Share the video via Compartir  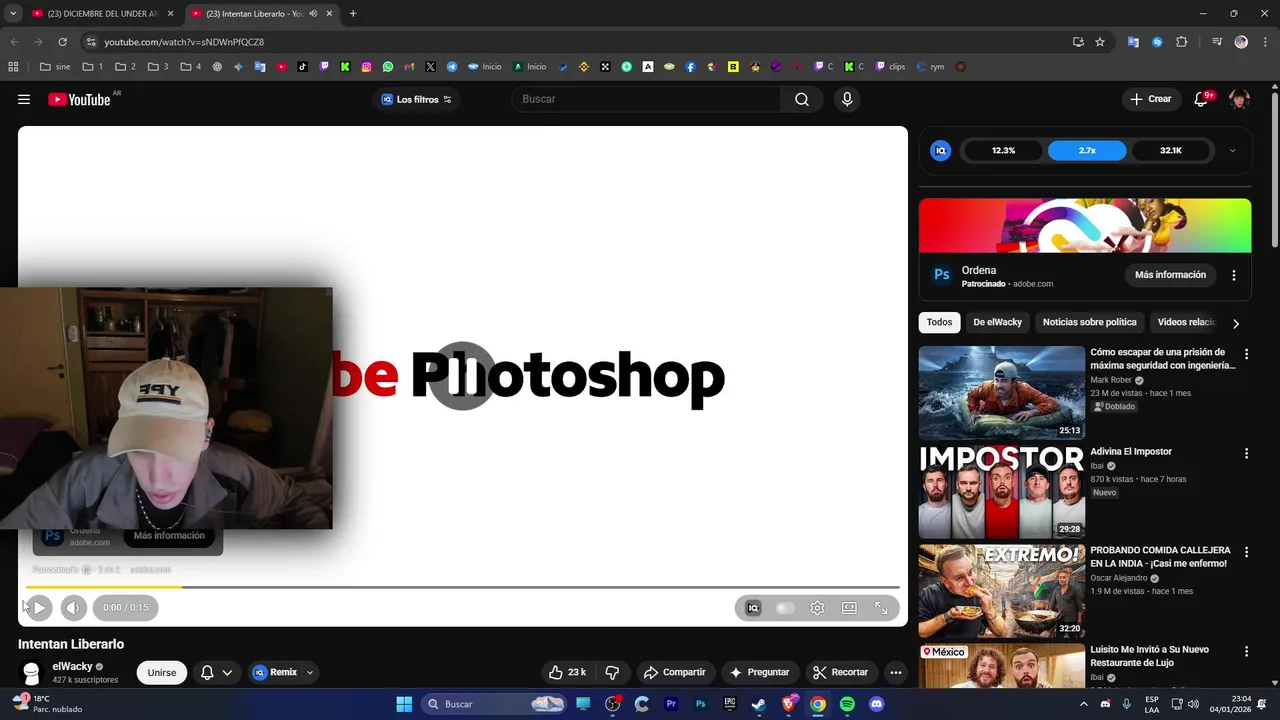pos(674,672)
